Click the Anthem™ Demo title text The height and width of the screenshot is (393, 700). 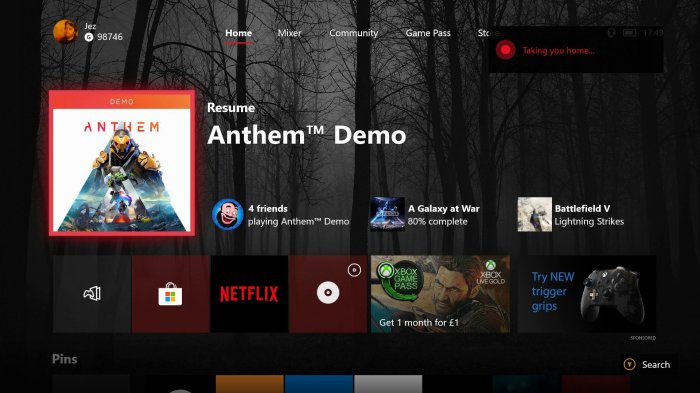(x=306, y=135)
